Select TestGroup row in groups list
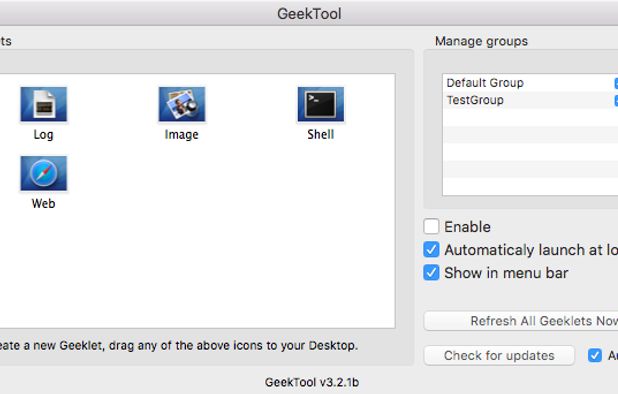Viewport: 618px width, 394px height. point(530,100)
